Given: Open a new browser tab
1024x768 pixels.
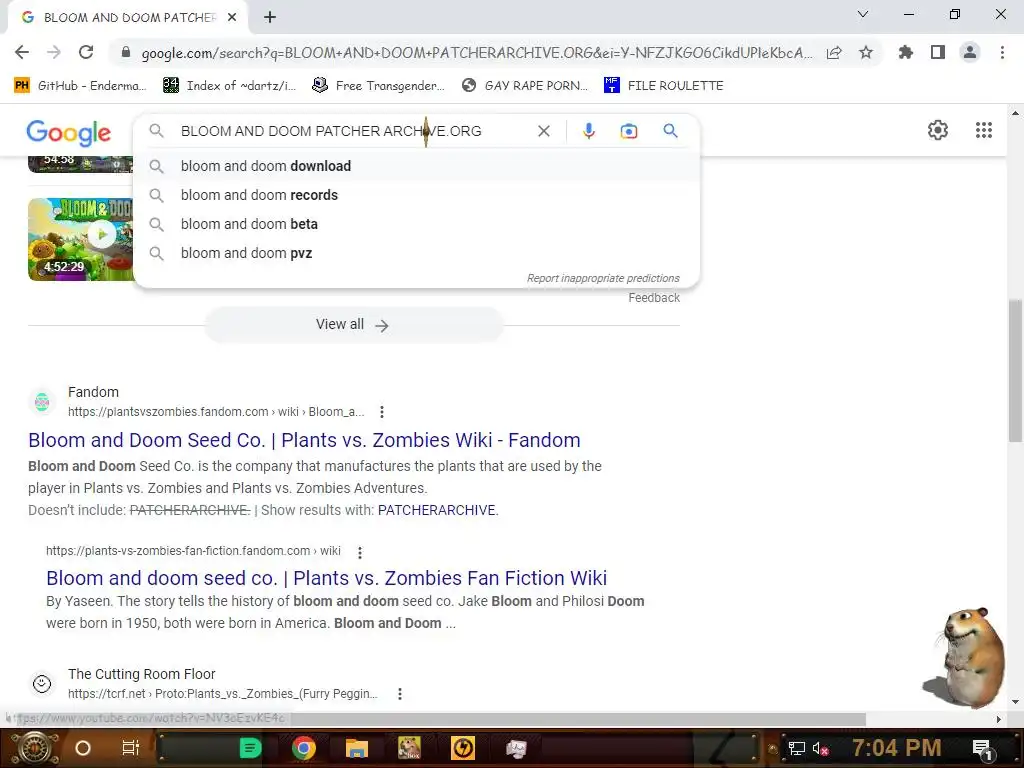Looking at the screenshot, I should tap(270, 18).
